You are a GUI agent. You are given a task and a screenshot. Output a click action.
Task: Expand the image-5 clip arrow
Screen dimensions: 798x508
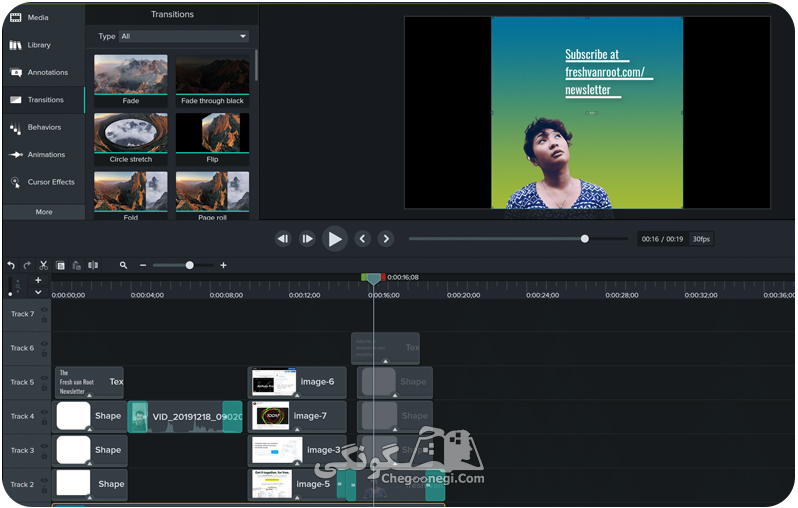[x=297, y=497]
